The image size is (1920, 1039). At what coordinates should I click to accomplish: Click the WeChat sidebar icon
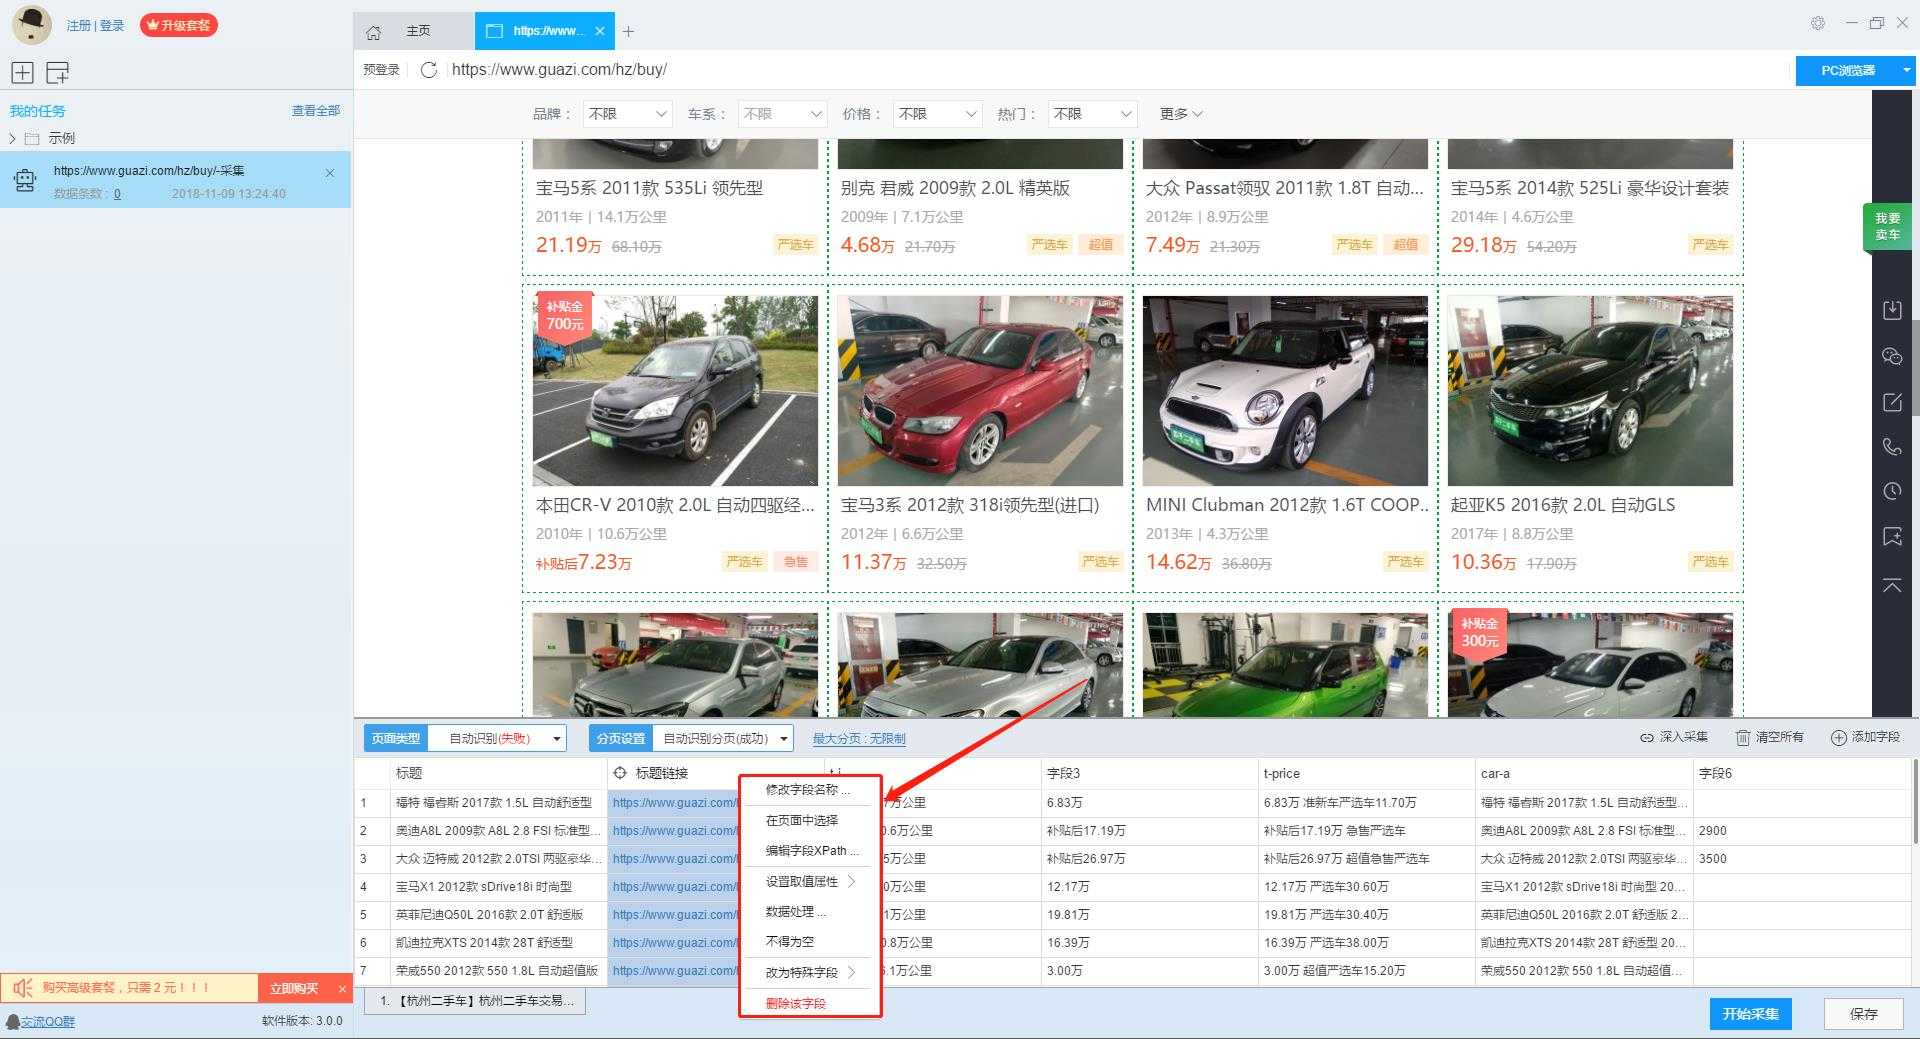click(x=1892, y=356)
